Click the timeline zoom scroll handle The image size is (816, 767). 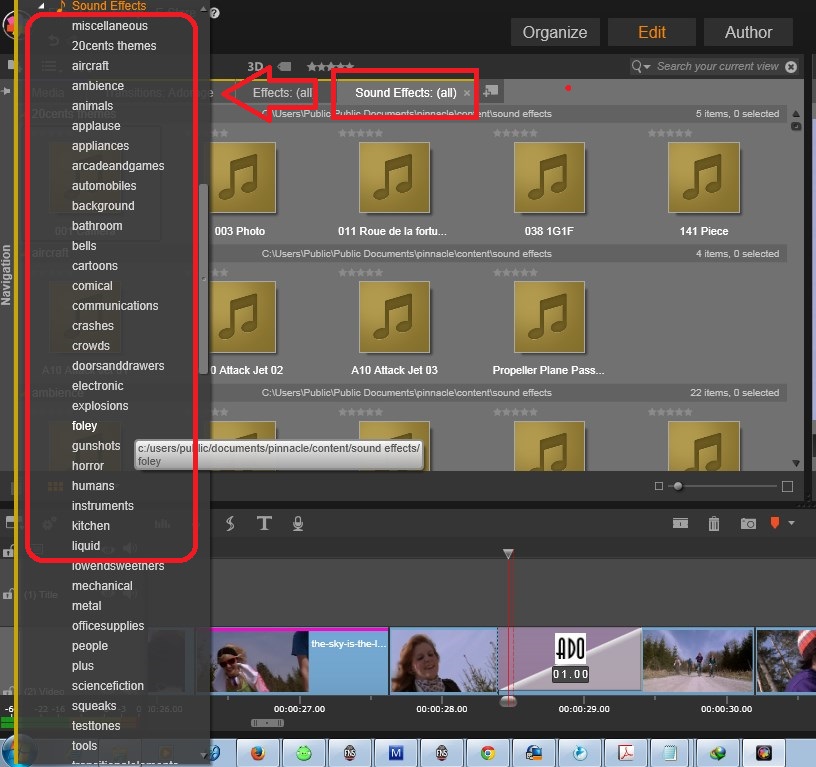[x=267, y=723]
